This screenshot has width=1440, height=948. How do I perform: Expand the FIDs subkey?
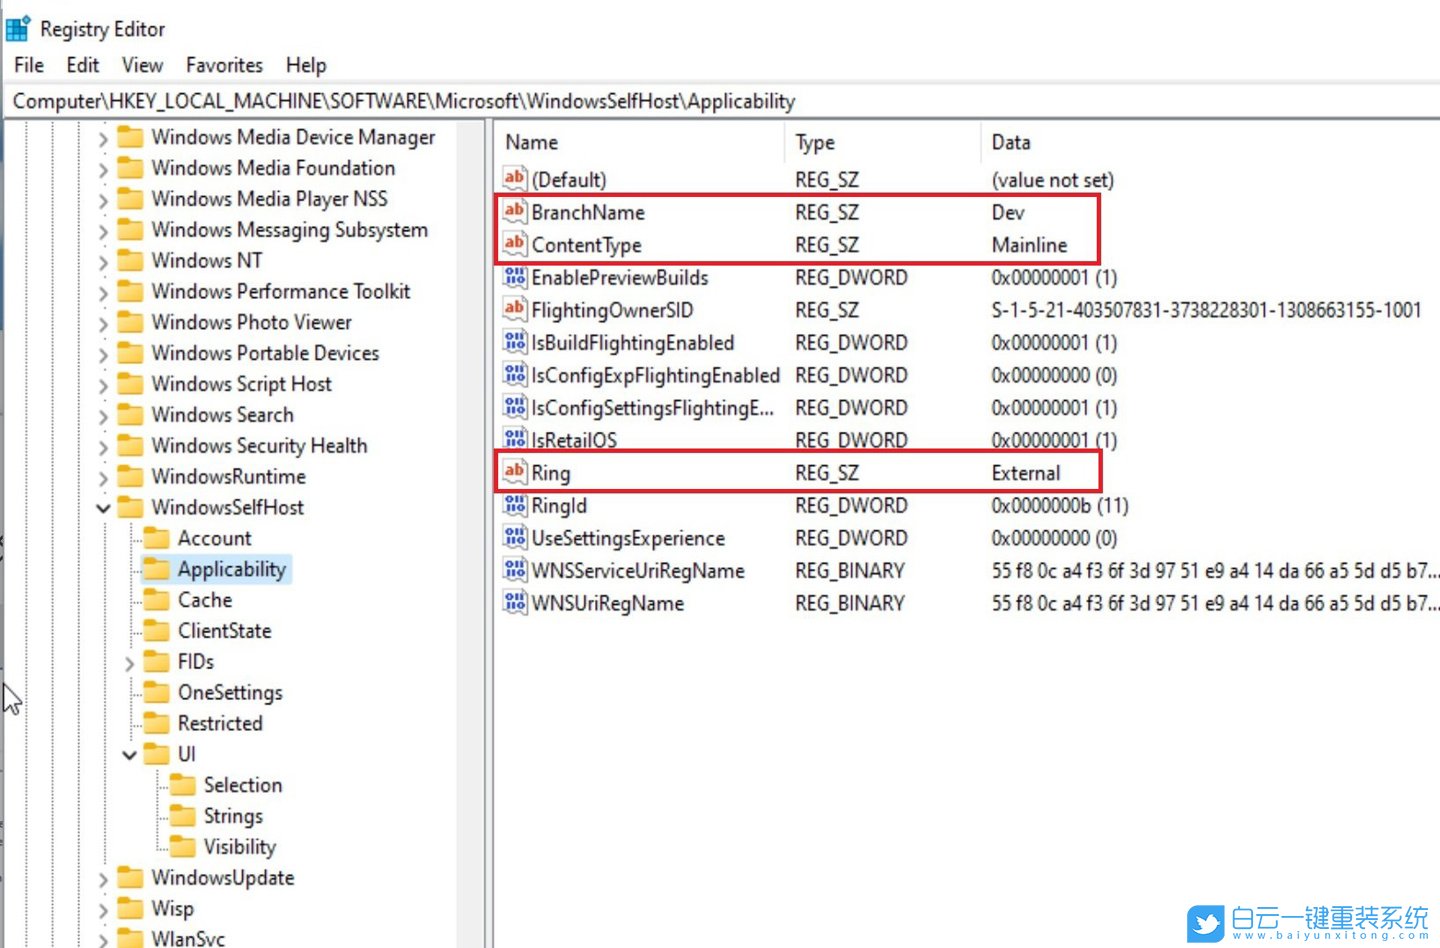pos(129,663)
